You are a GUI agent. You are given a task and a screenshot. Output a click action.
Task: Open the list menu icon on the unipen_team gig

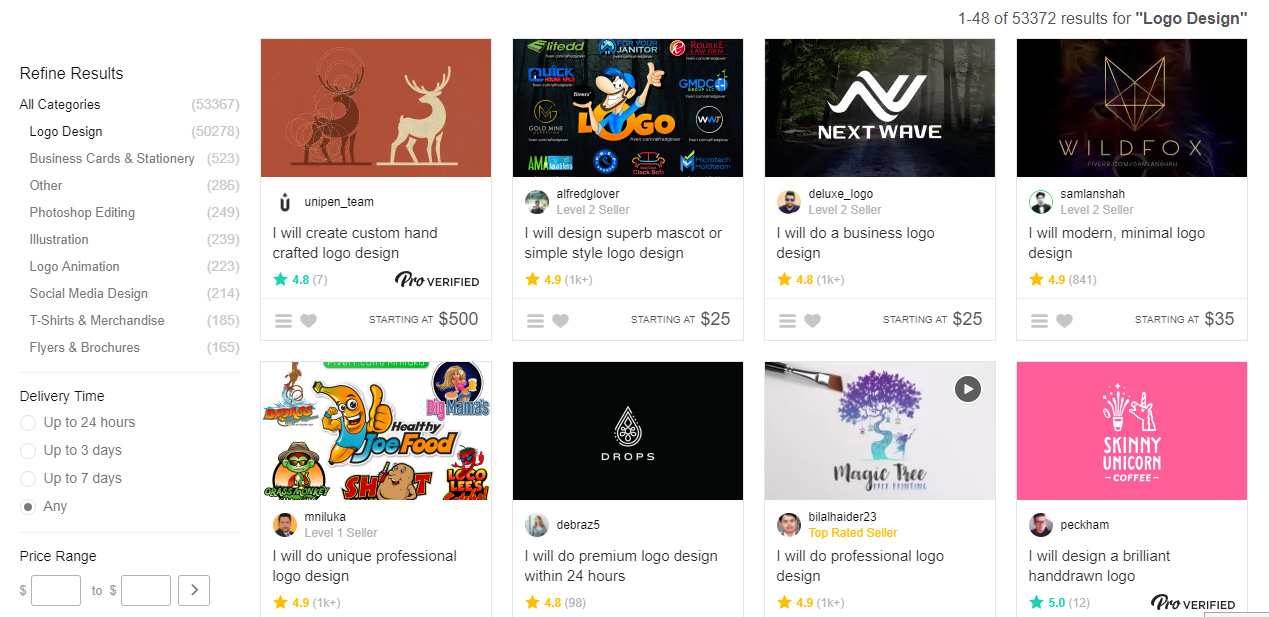(x=284, y=321)
